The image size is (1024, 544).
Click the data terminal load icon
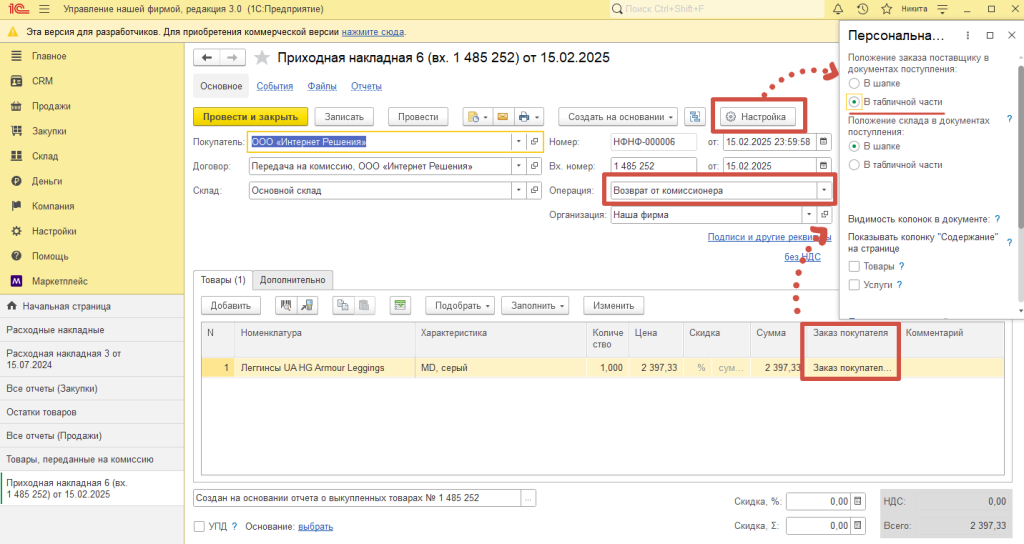pyautogui.click(x=307, y=306)
